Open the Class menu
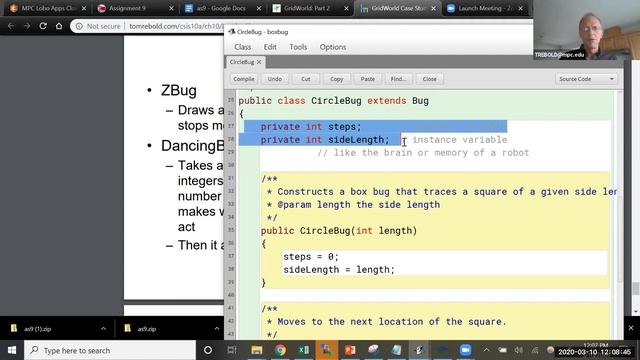This screenshot has height=360, width=640. [x=242, y=47]
